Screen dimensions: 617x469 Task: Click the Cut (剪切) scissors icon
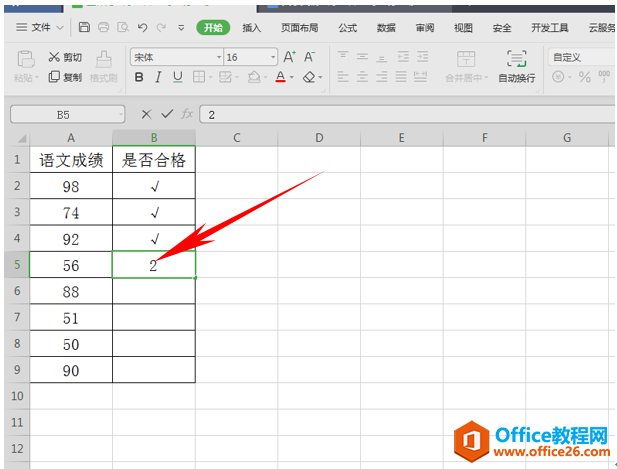point(55,57)
